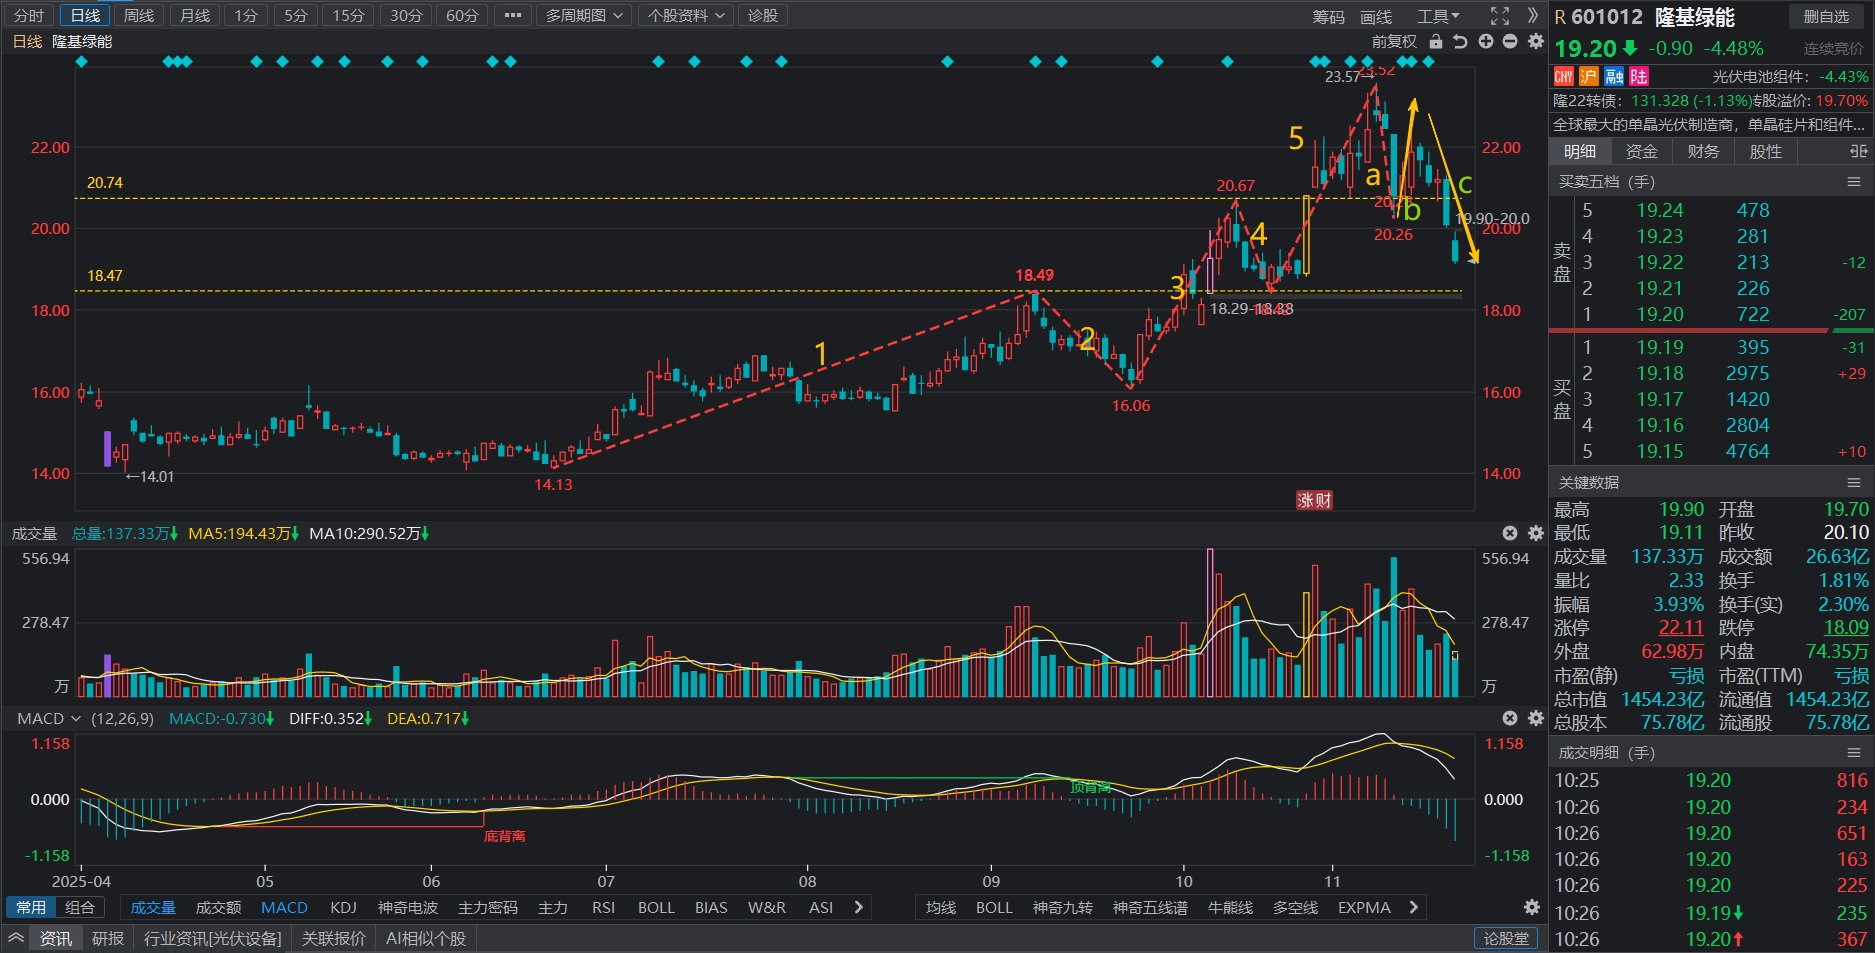Open the 前复权 price adjustment selector
The width and height of the screenshot is (1875, 953).
point(1394,42)
